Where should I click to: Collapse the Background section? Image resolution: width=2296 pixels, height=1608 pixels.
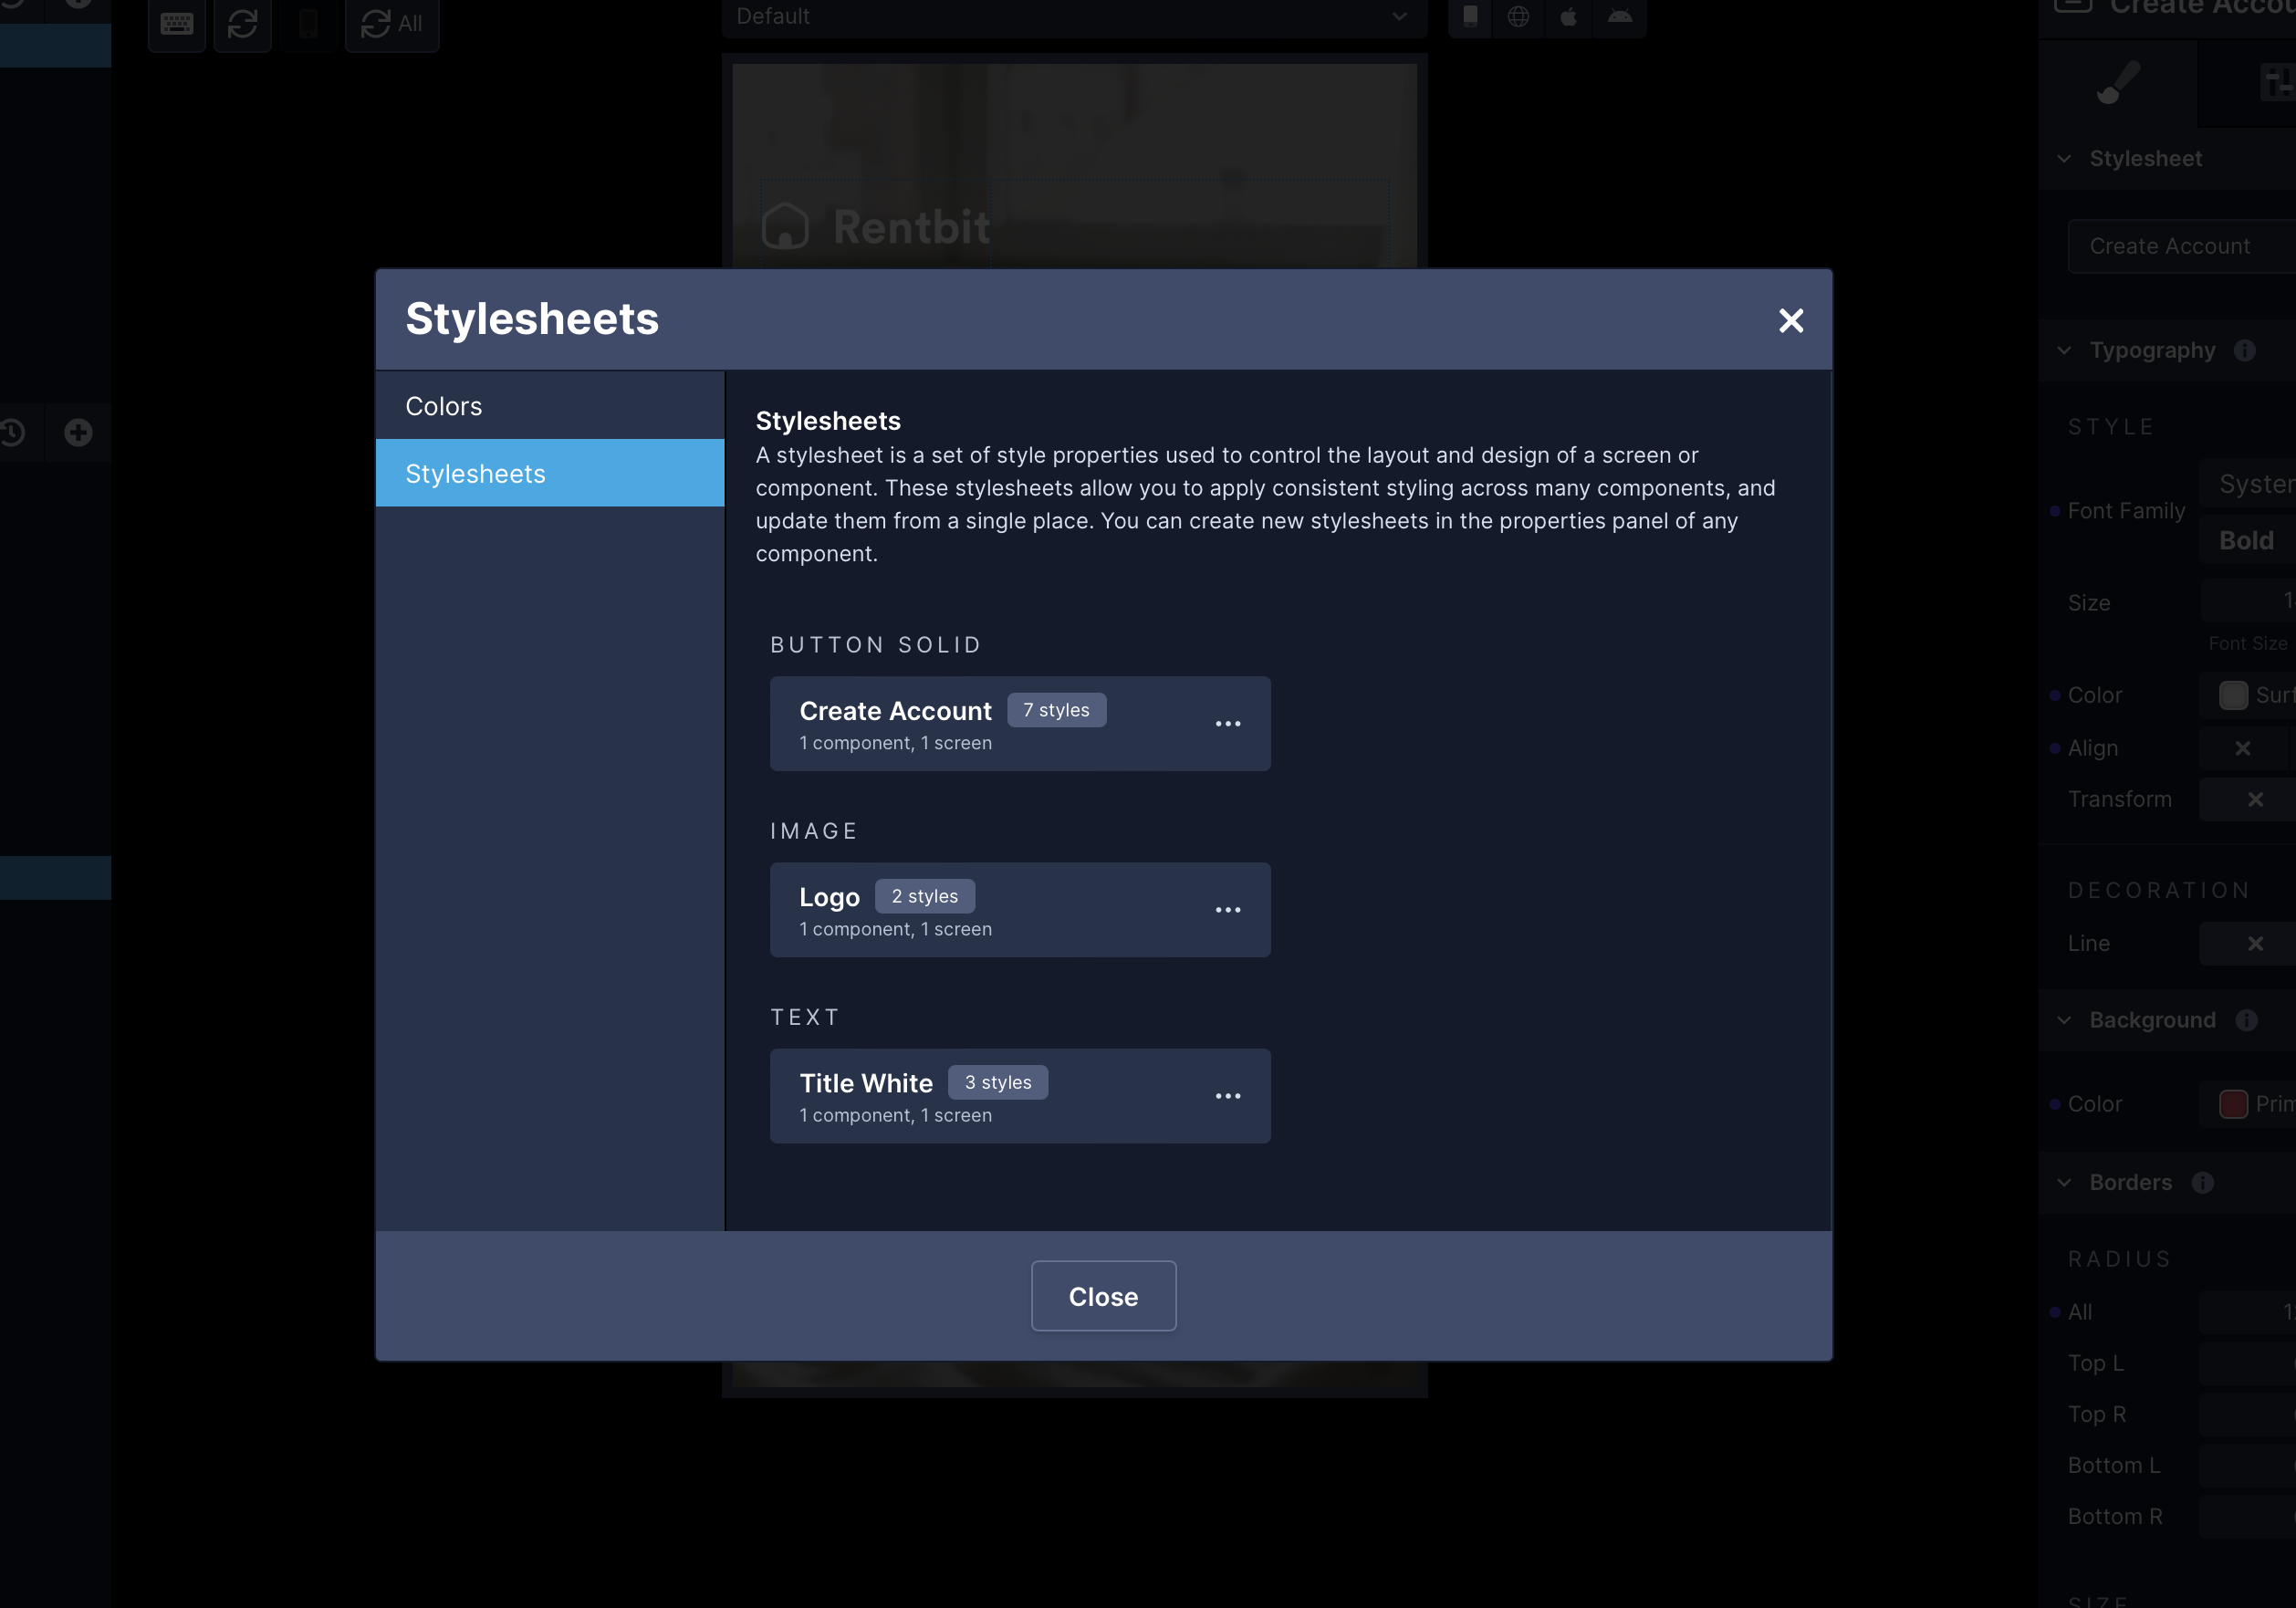click(2064, 1020)
